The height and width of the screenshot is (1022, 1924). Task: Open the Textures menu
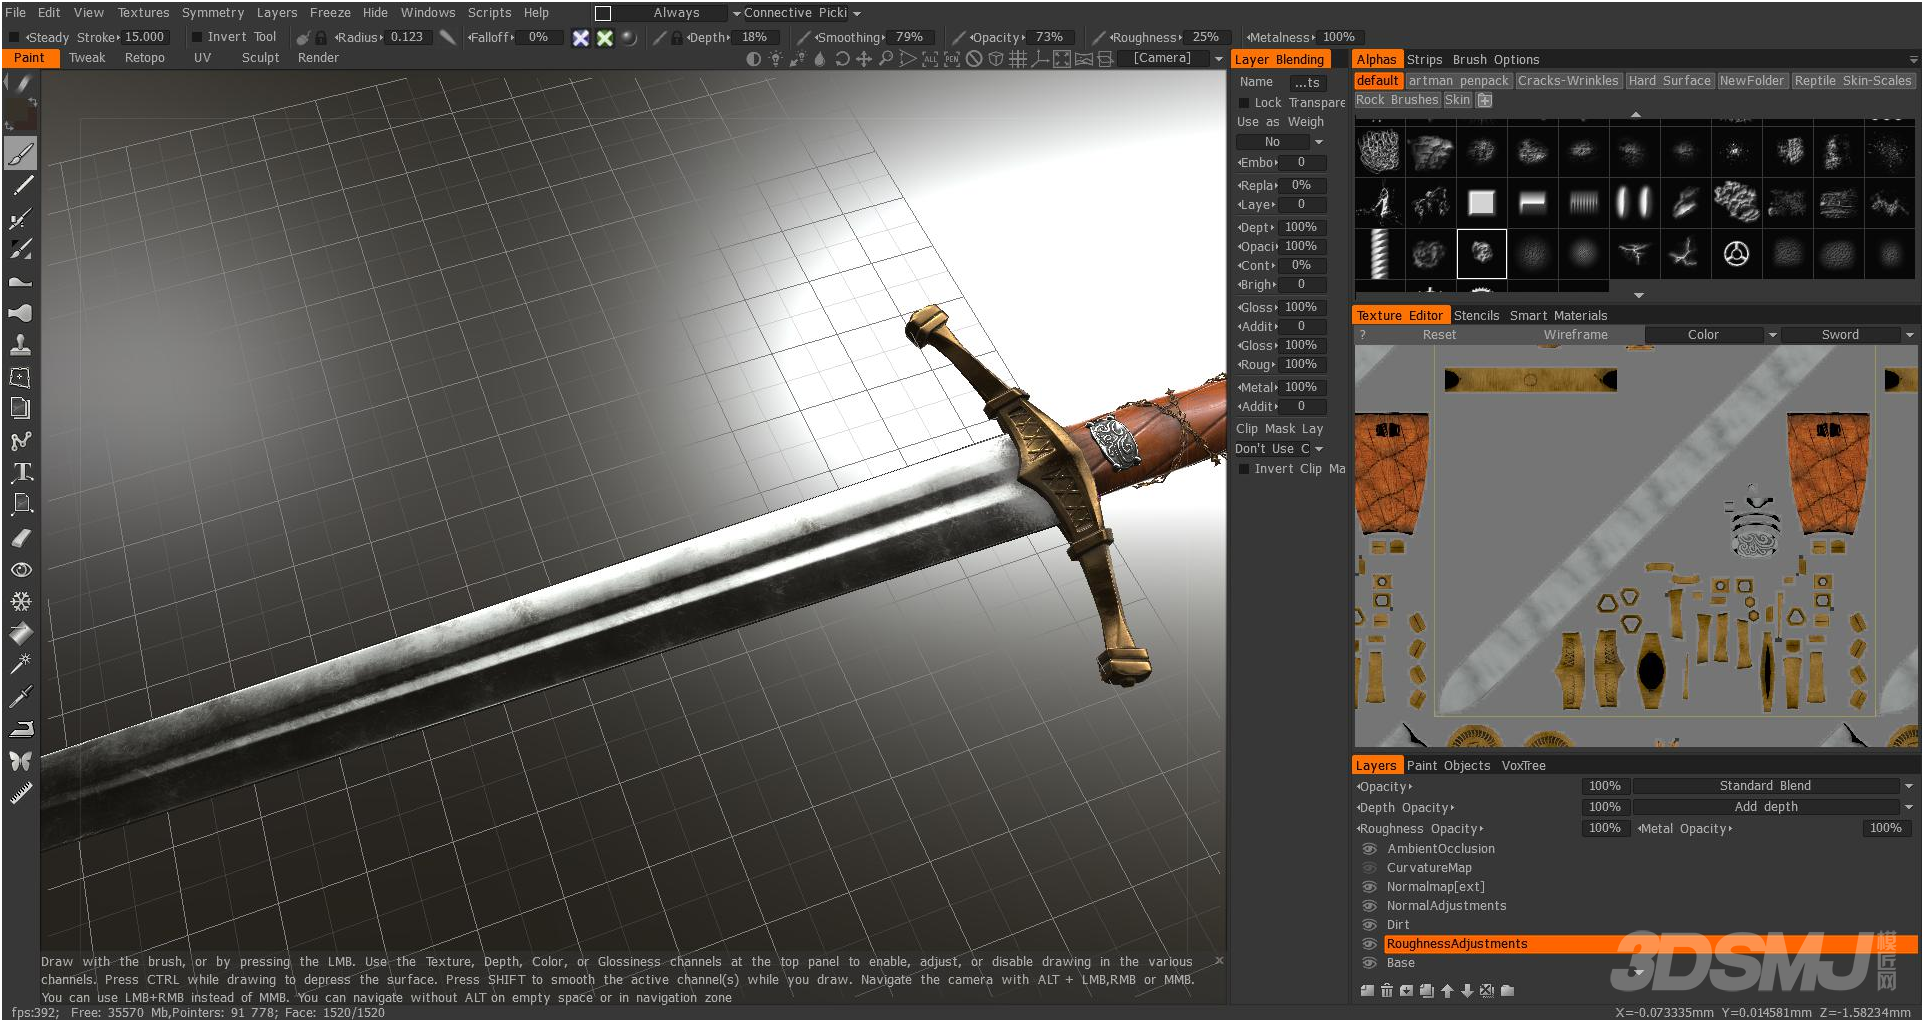(143, 13)
